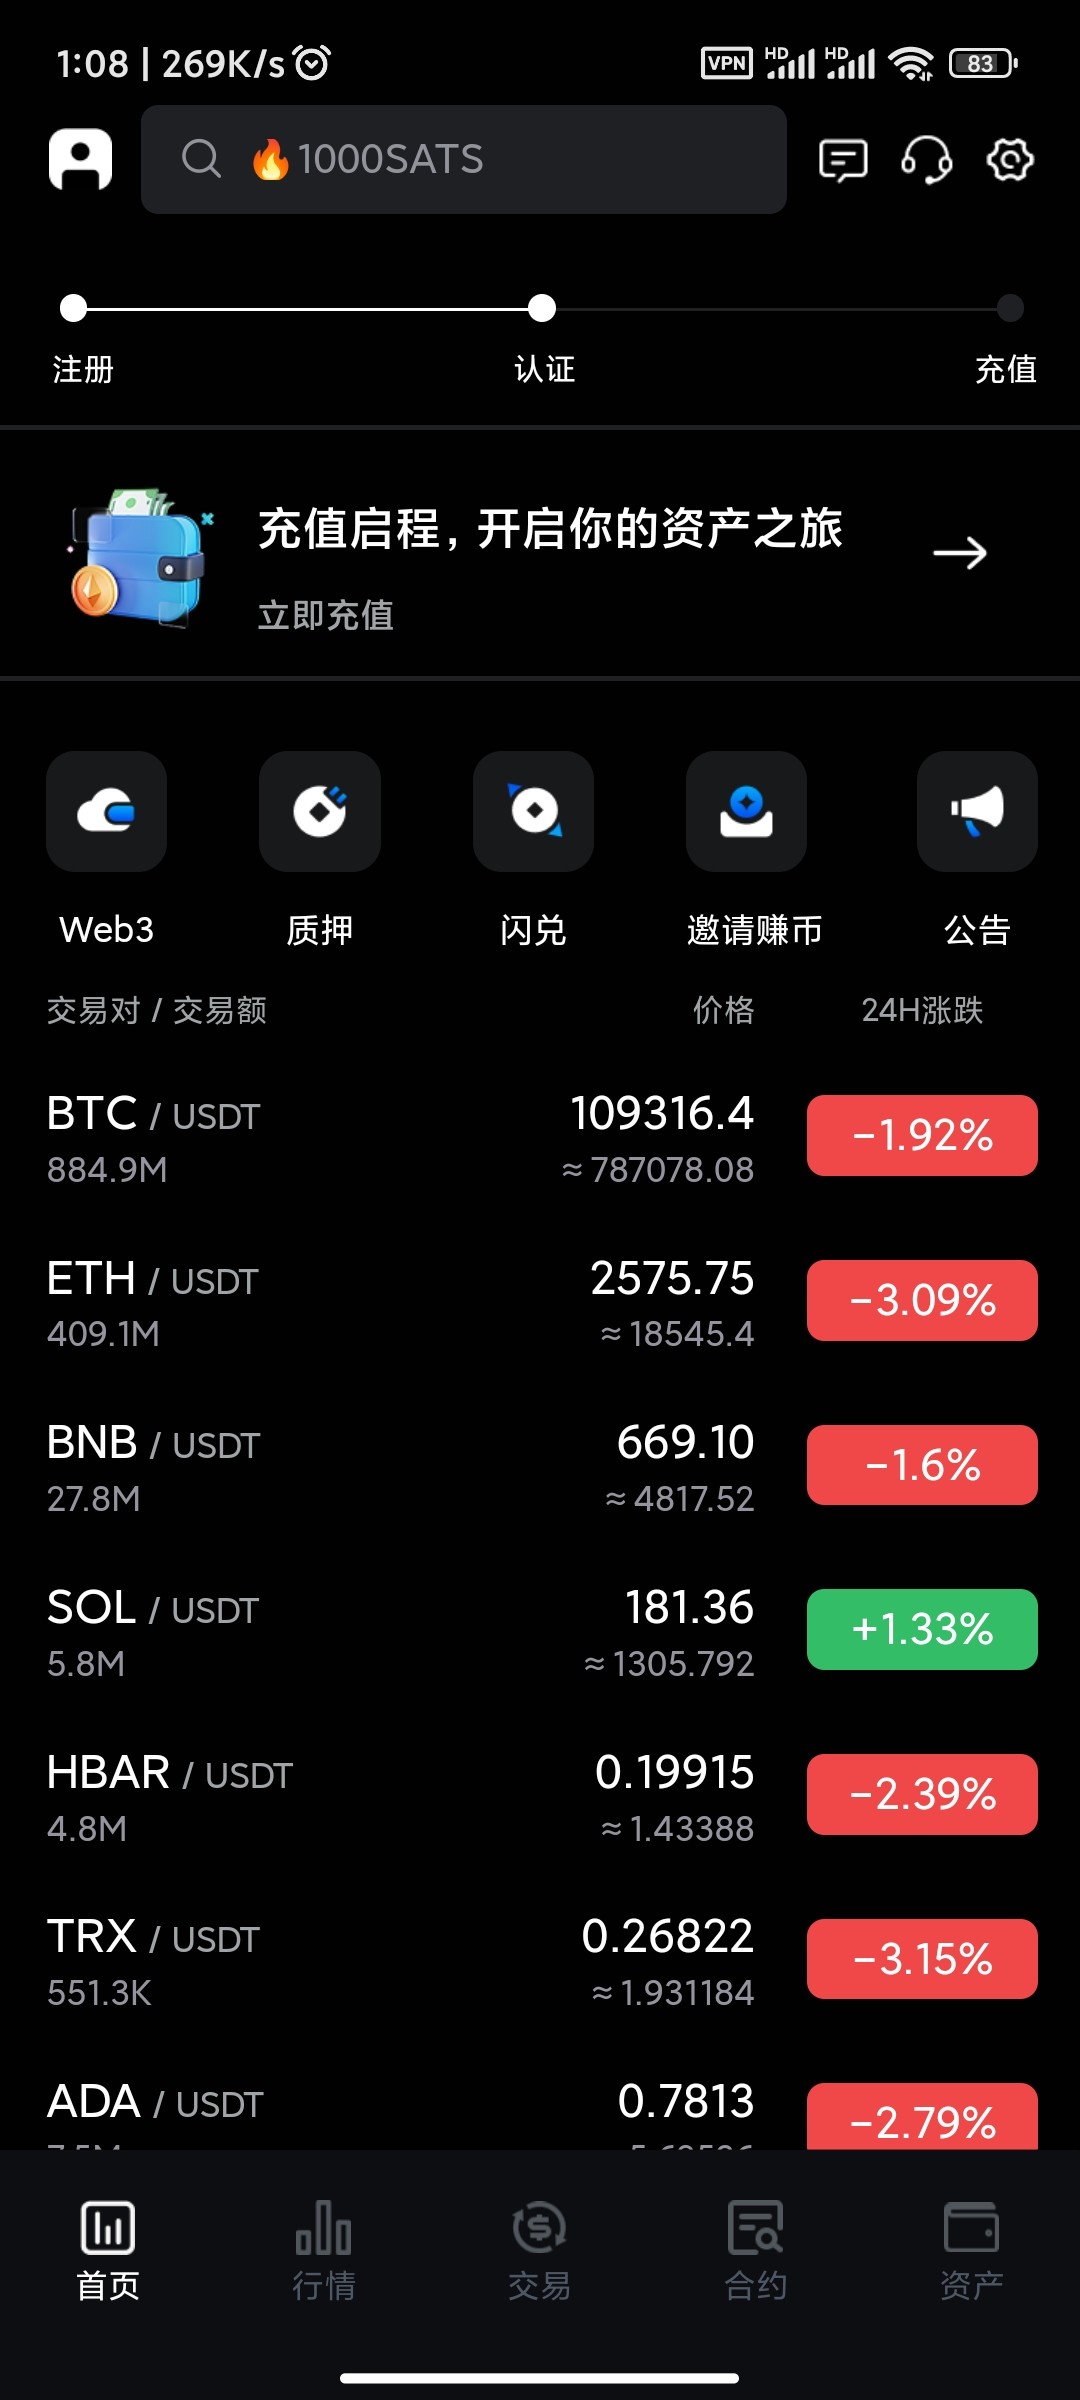This screenshot has width=1080, height=2400.
Task: Tap the 充值 step dot on progress bar
Action: click(1010, 308)
